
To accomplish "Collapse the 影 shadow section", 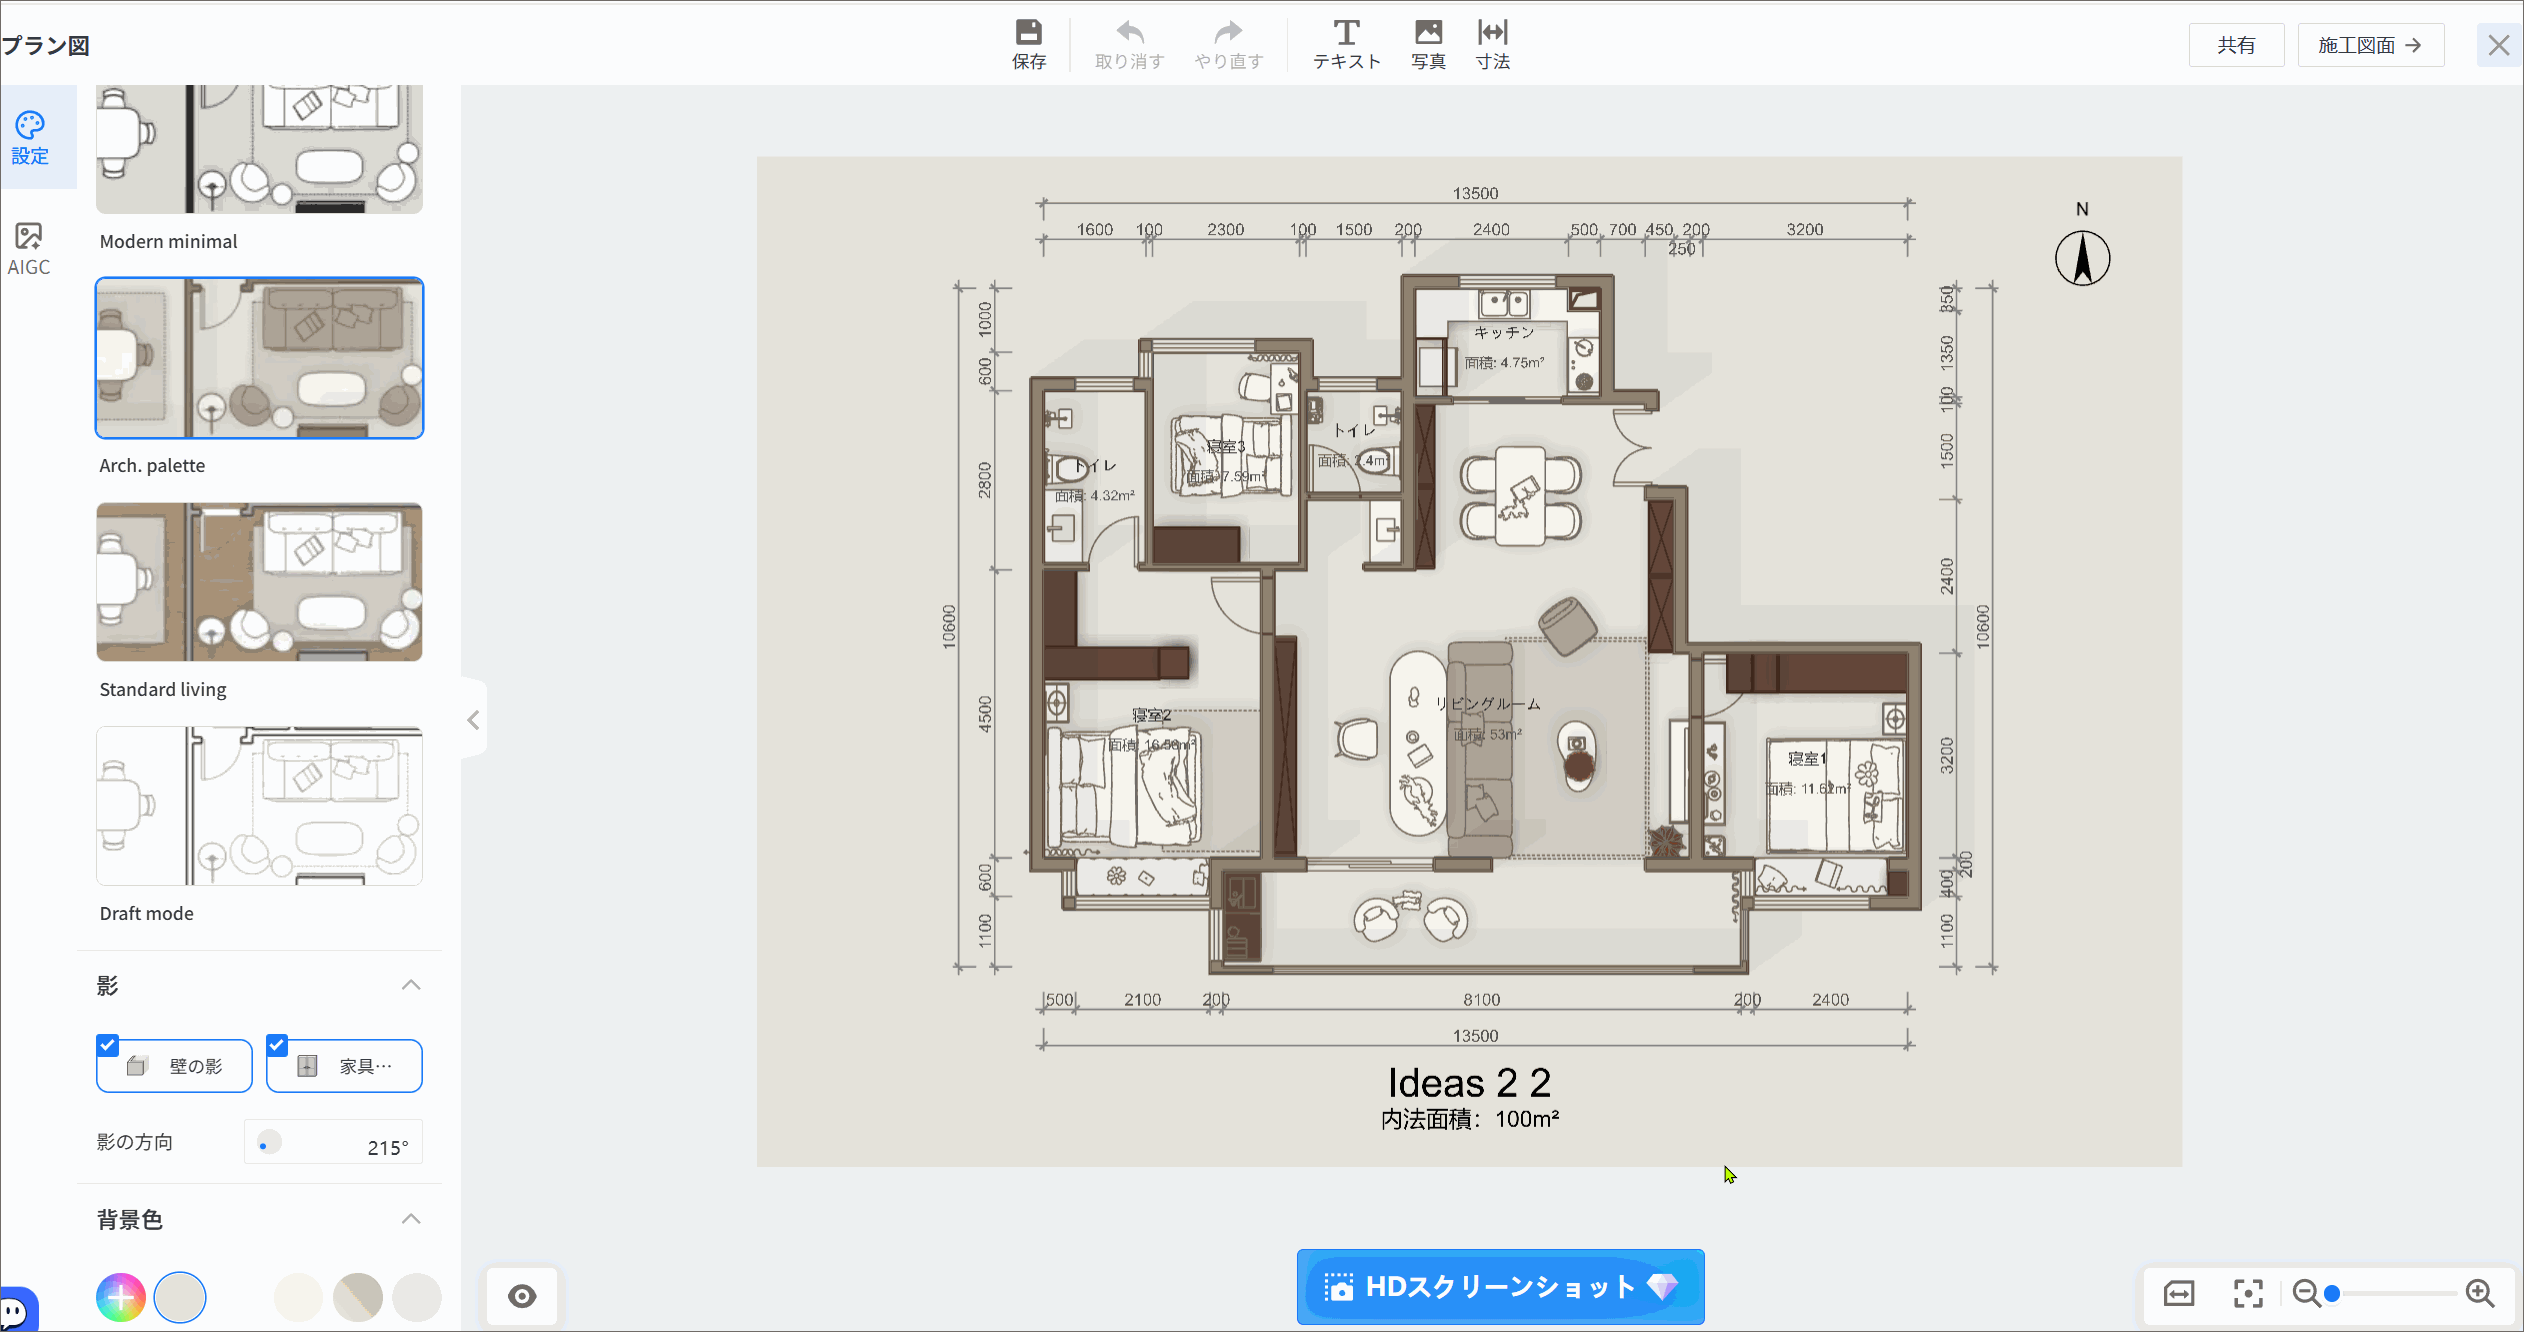I will tap(411, 985).
